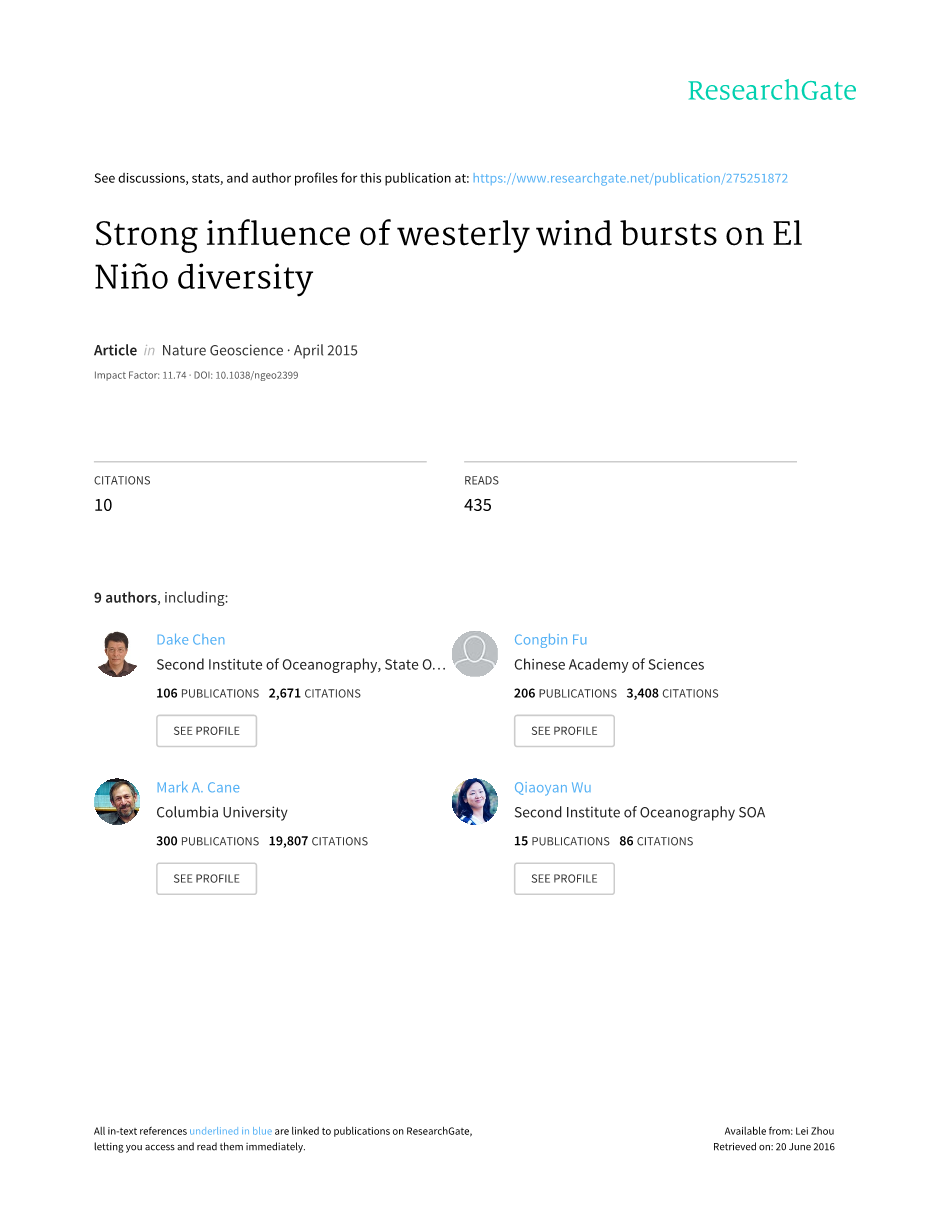This screenshot has height=1216, width=927.
Task: Click the Nature Geoscience journal name
Action: (x=222, y=350)
